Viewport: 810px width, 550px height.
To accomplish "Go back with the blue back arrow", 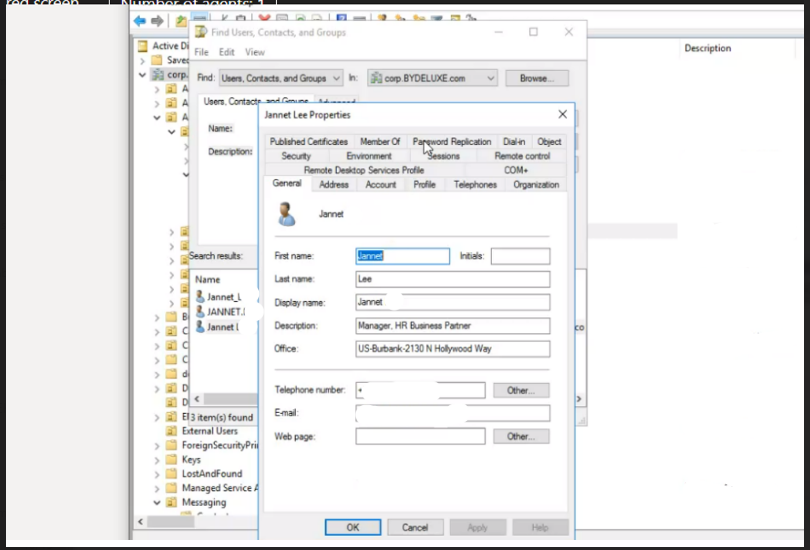I will 139,21.
